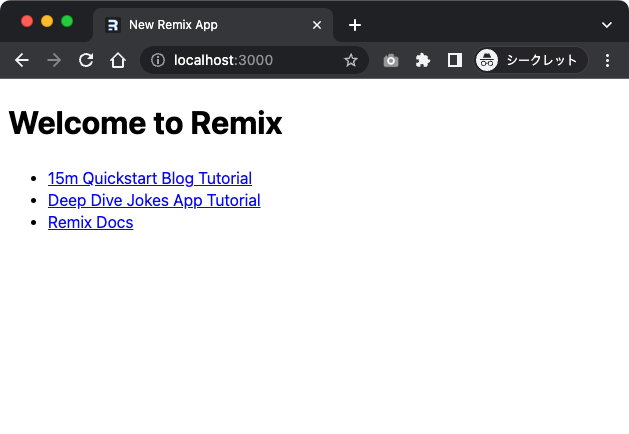Minimize the browser window with yellow button
The height and width of the screenshot is (434, 629).
point(47,21)
